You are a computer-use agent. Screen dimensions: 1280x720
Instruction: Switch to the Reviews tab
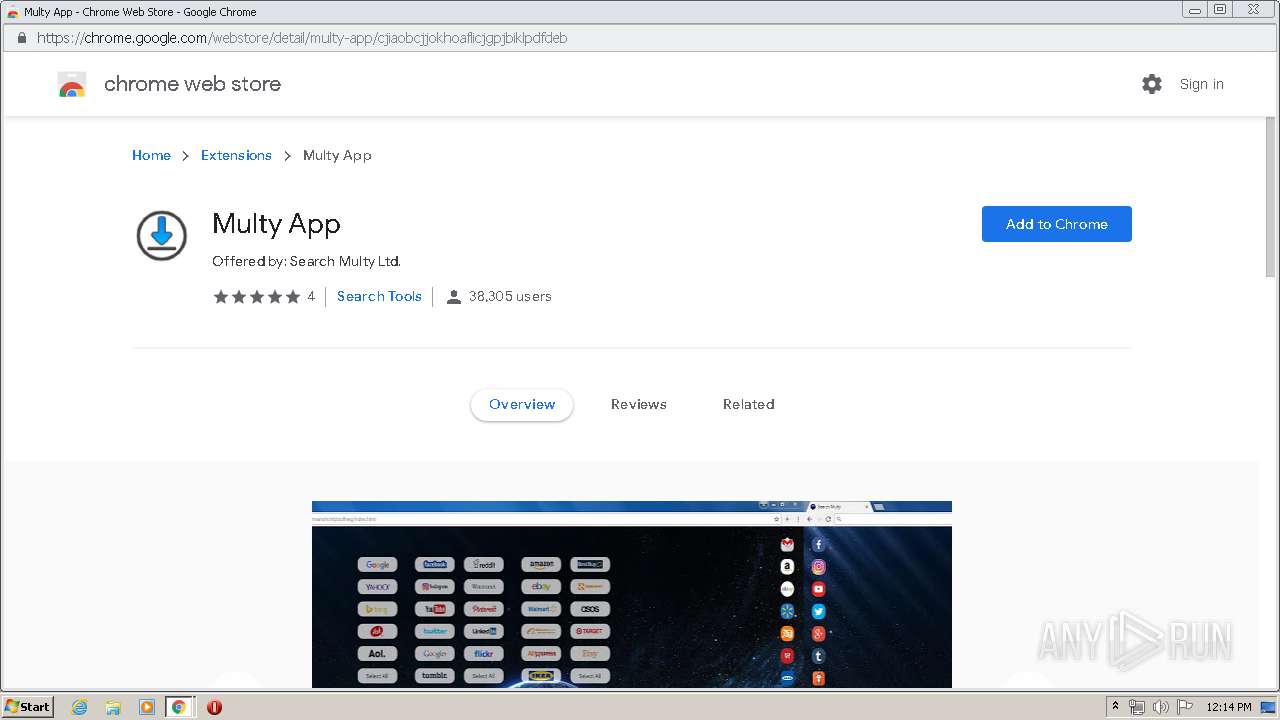(x=639, y=404)
